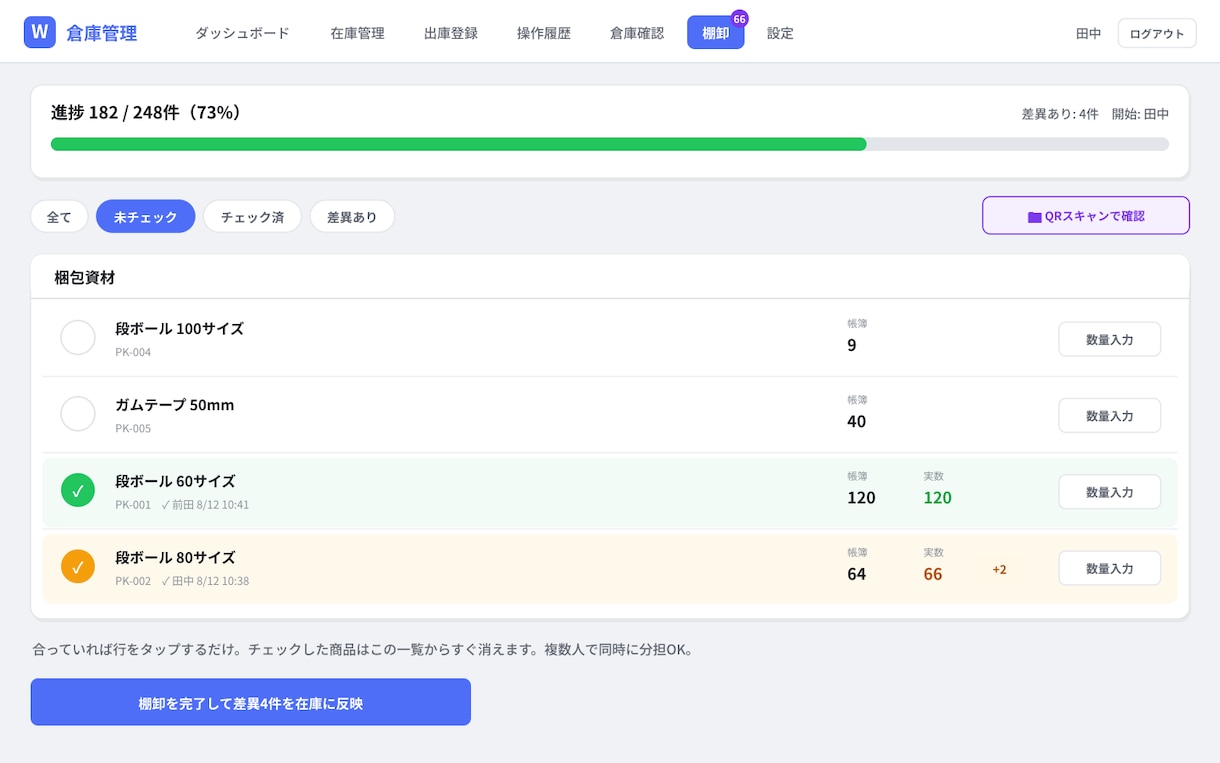Toggle the orange checkmark for 段ボール 80サイズ
Screen dimensions: 1220x763
pyautogui.click(x=78, y=566)
